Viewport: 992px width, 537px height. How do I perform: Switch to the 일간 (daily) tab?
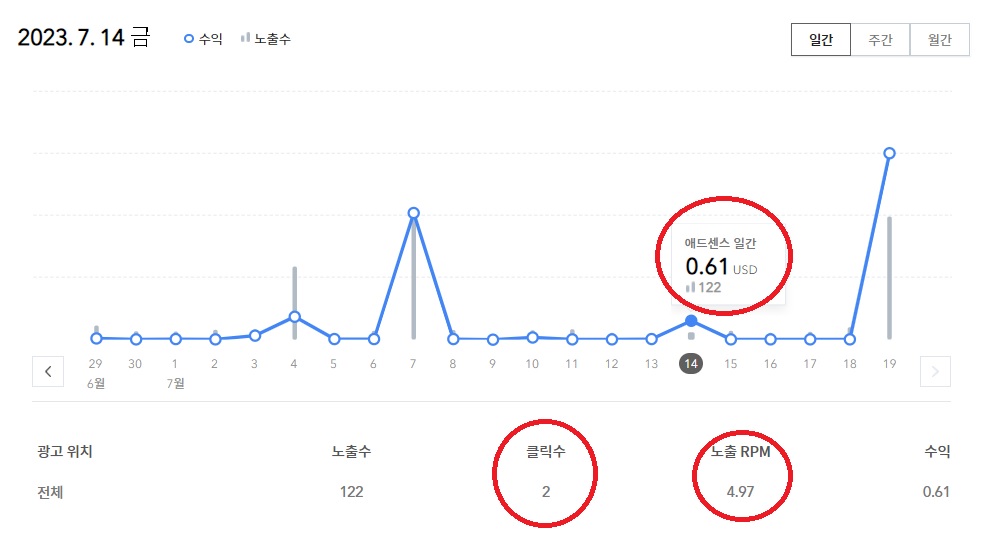[821, 40]
